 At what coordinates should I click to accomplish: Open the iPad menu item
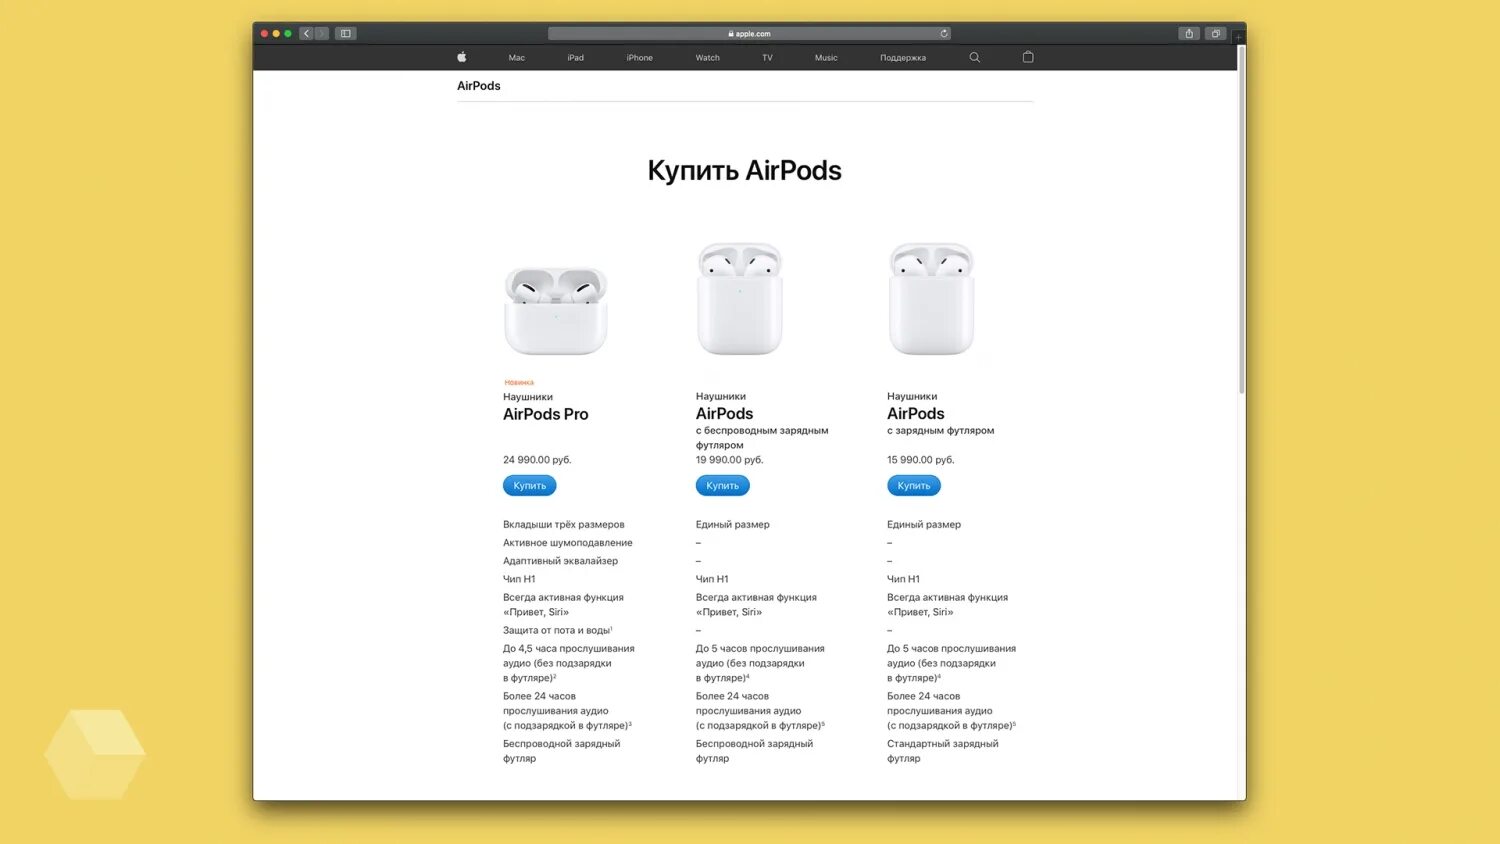coord(576,58)
